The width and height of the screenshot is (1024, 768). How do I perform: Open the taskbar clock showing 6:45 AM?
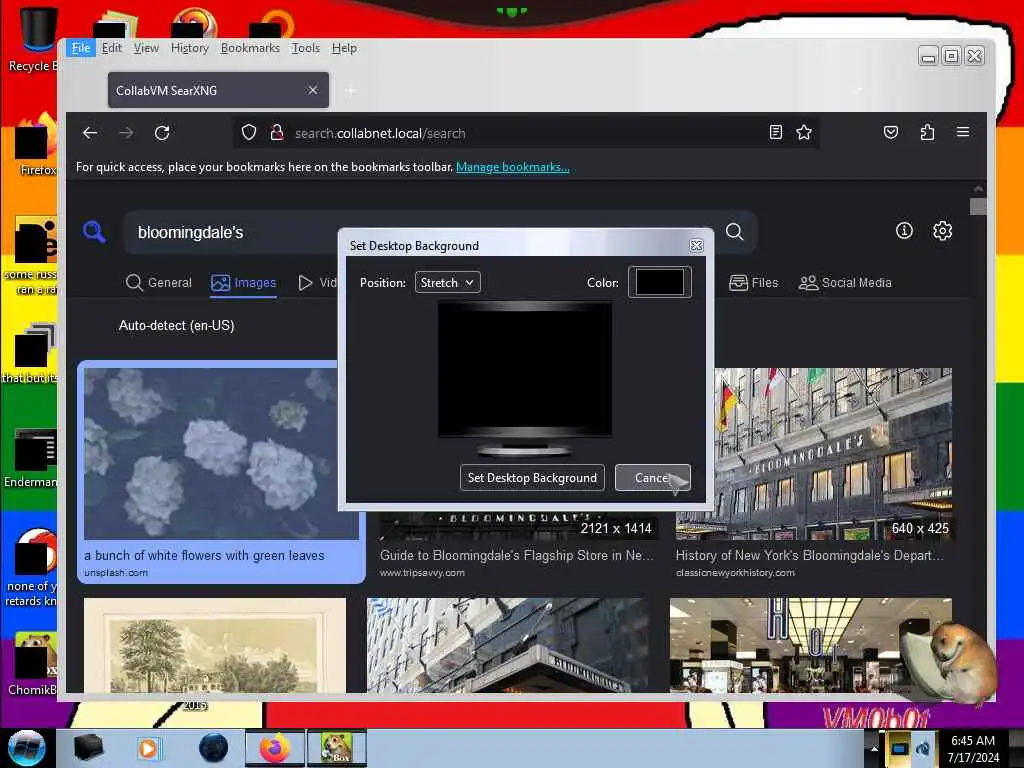[973, 748]
